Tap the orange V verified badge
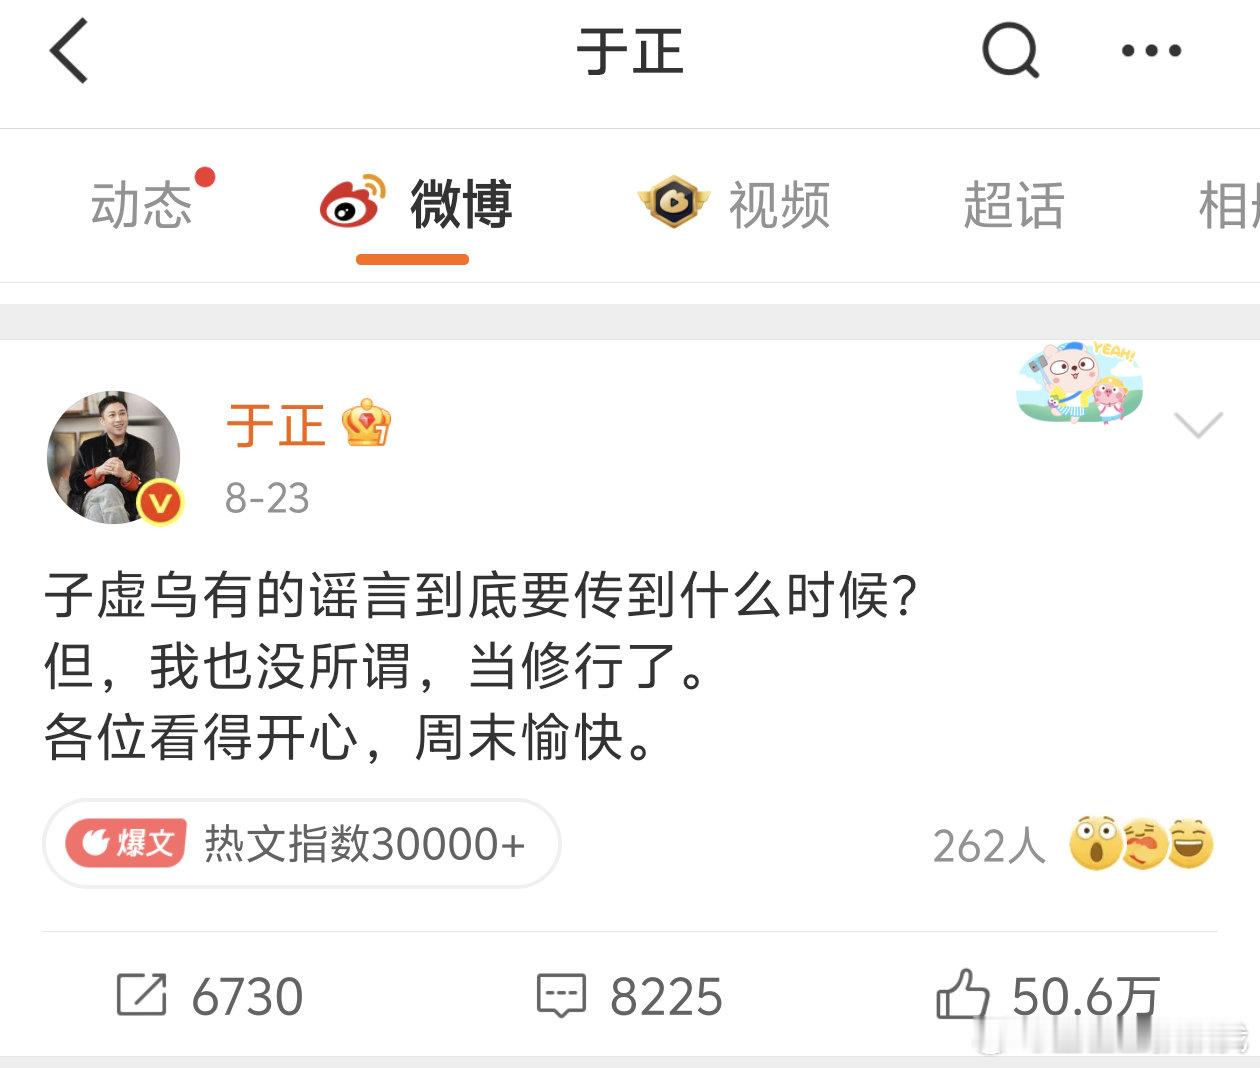 [160, 502]
